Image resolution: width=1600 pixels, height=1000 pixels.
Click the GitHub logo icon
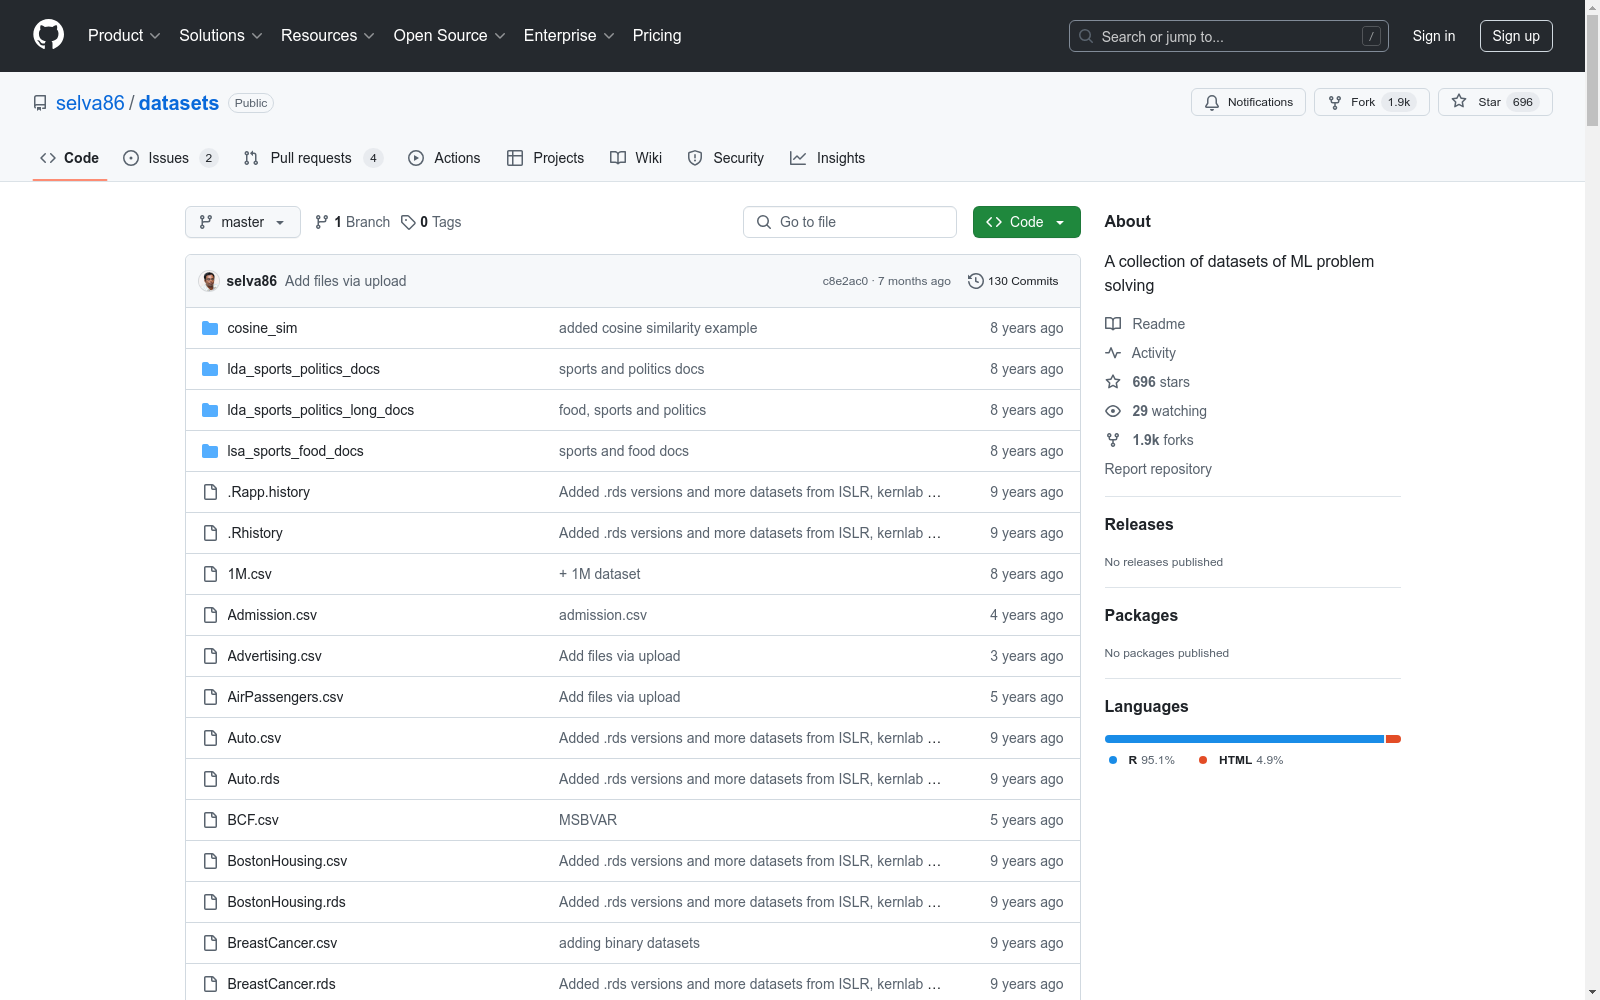[x=48, y=35]
